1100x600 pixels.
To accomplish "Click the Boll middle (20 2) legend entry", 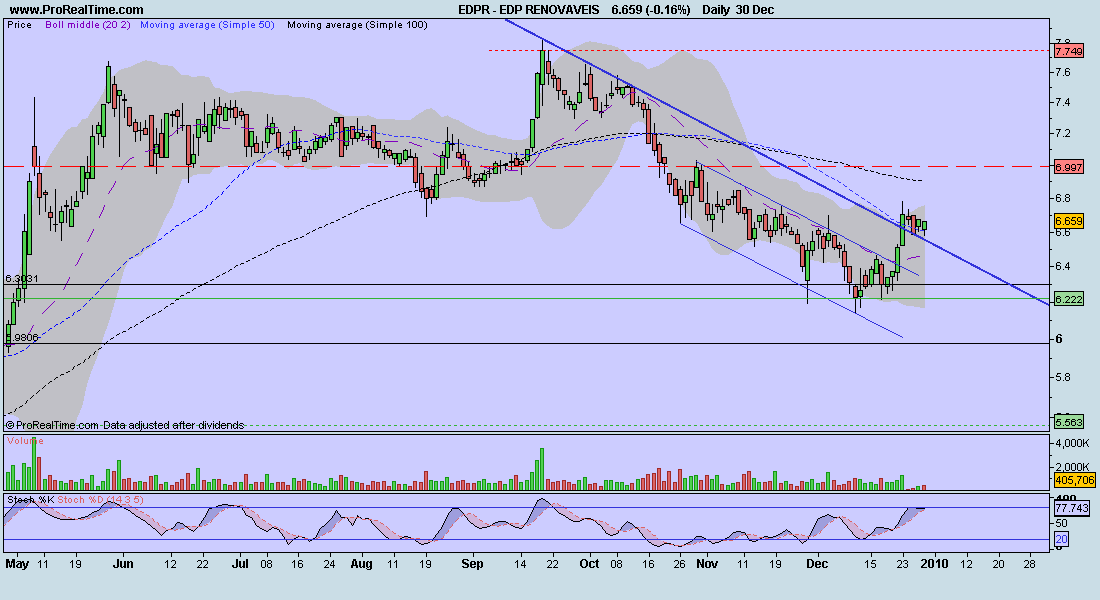I will point(88,25).
